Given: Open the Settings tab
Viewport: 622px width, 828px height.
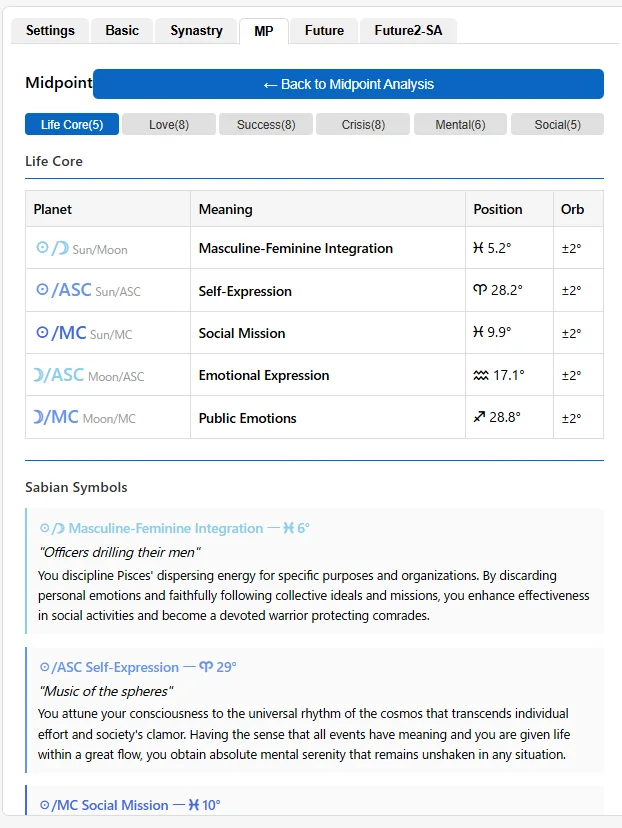Looking at the screenshot, I should (50, 31).
